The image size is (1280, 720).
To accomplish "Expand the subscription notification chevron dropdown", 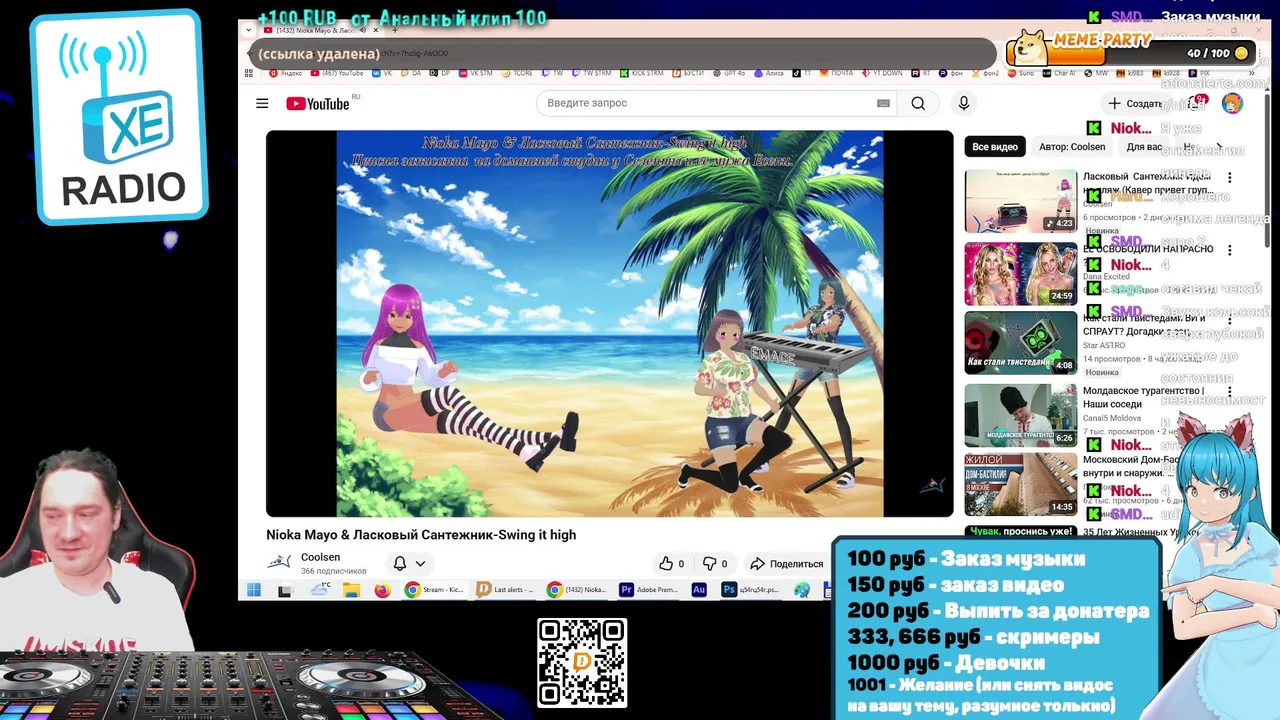I will (x=421, y=563).
